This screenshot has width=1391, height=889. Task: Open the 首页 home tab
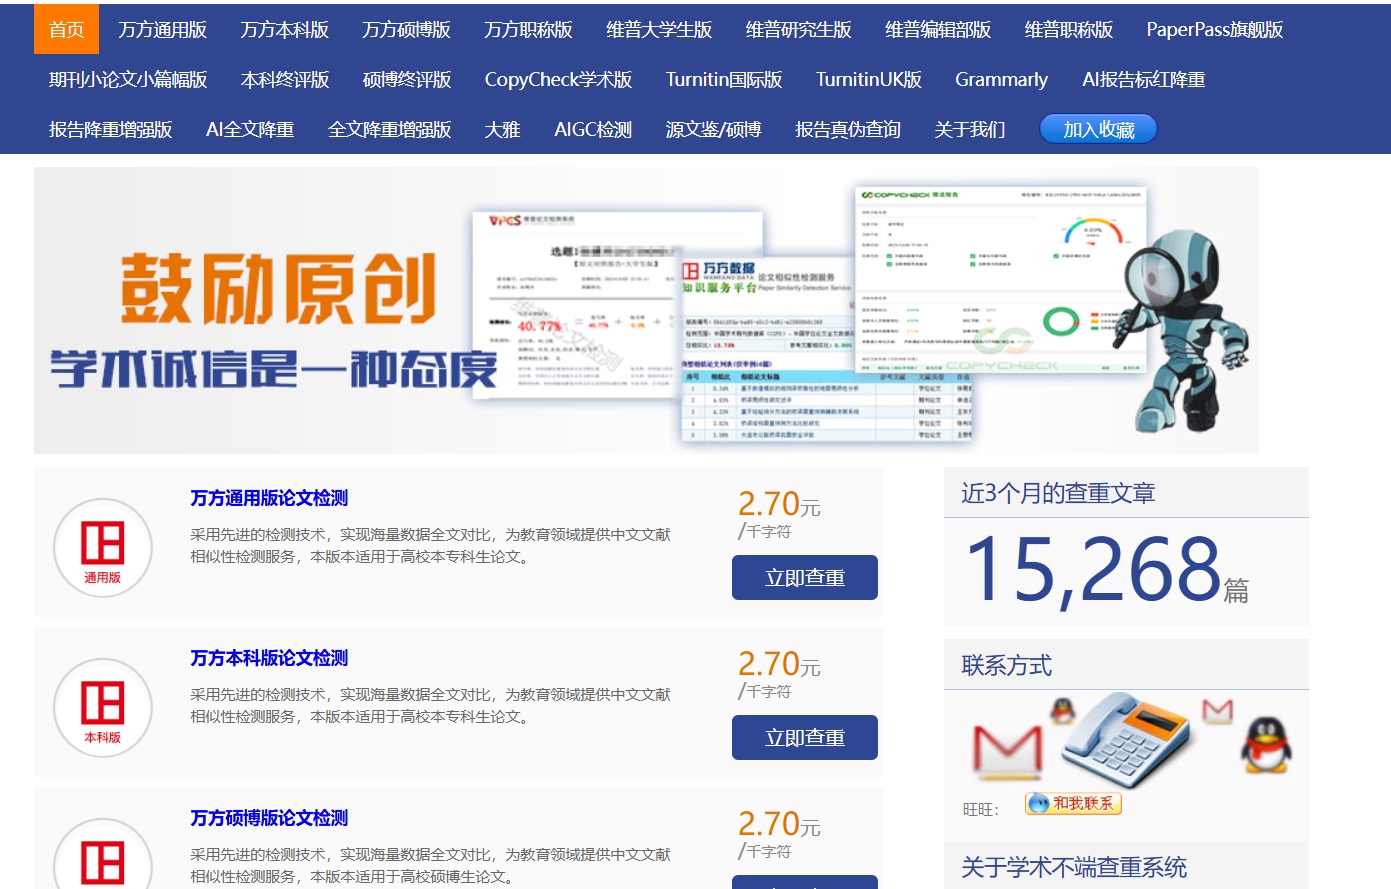click(x=66, y=29)
